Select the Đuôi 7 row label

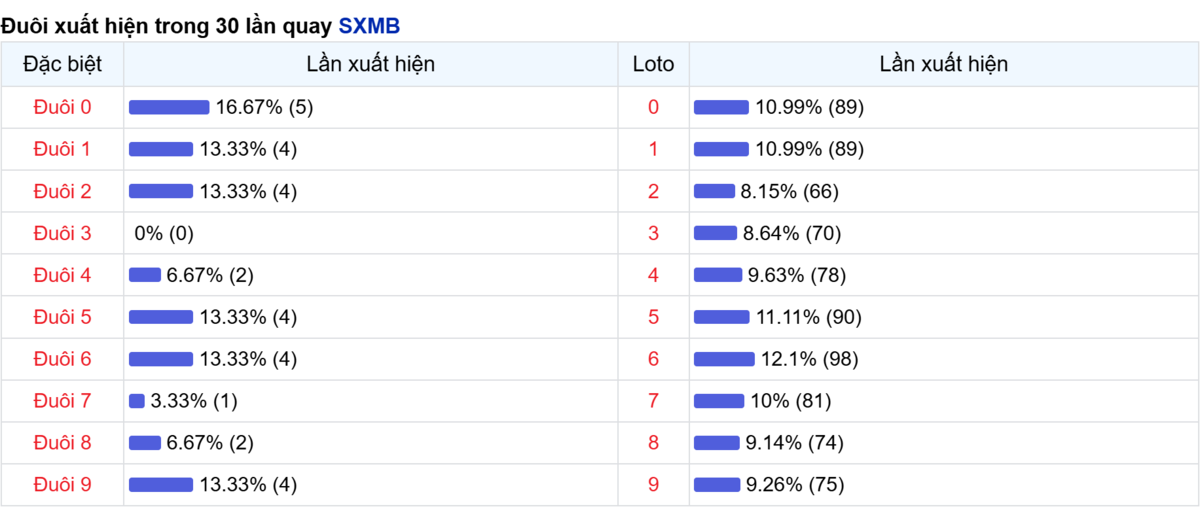[x=62, y=401]
